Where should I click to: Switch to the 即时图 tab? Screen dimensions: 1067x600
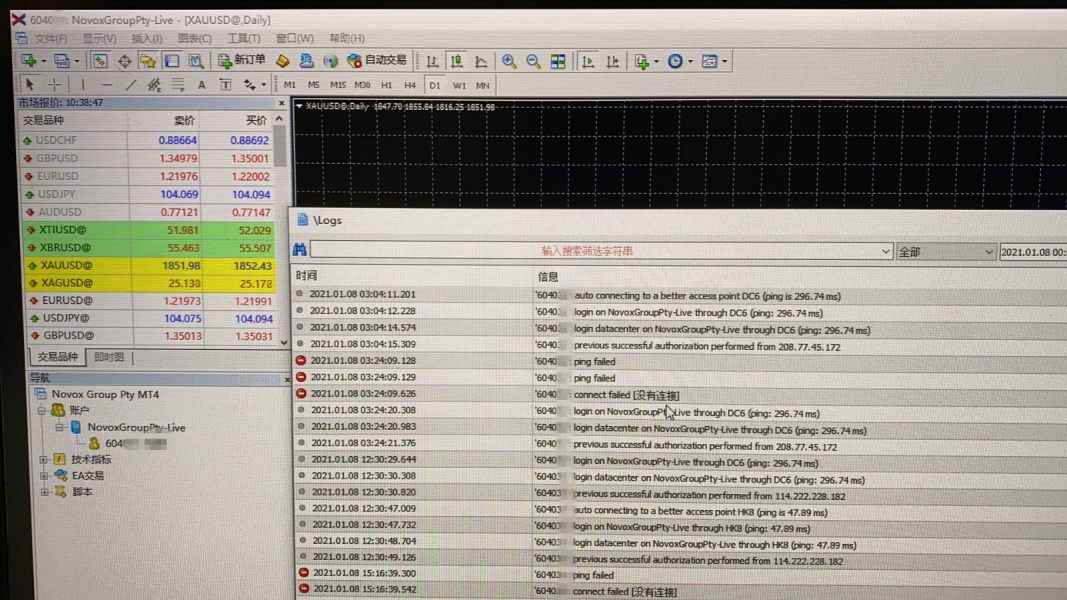pos(109,357)
